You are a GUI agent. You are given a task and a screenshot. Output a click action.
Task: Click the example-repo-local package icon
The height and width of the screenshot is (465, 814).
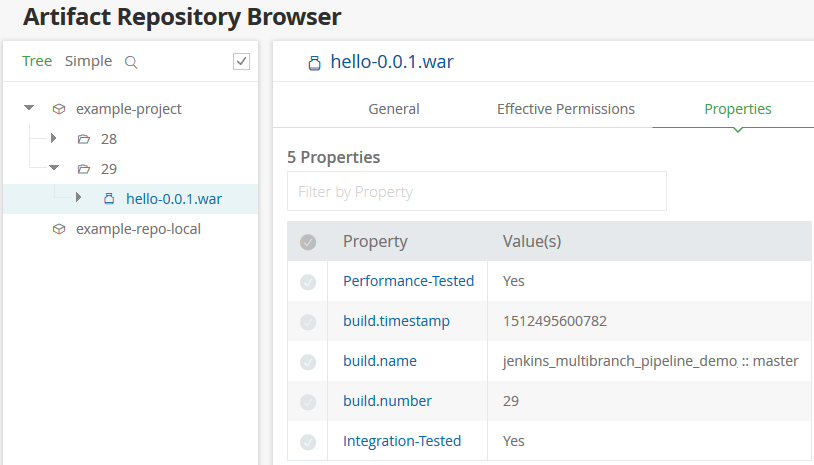(59, 229)
